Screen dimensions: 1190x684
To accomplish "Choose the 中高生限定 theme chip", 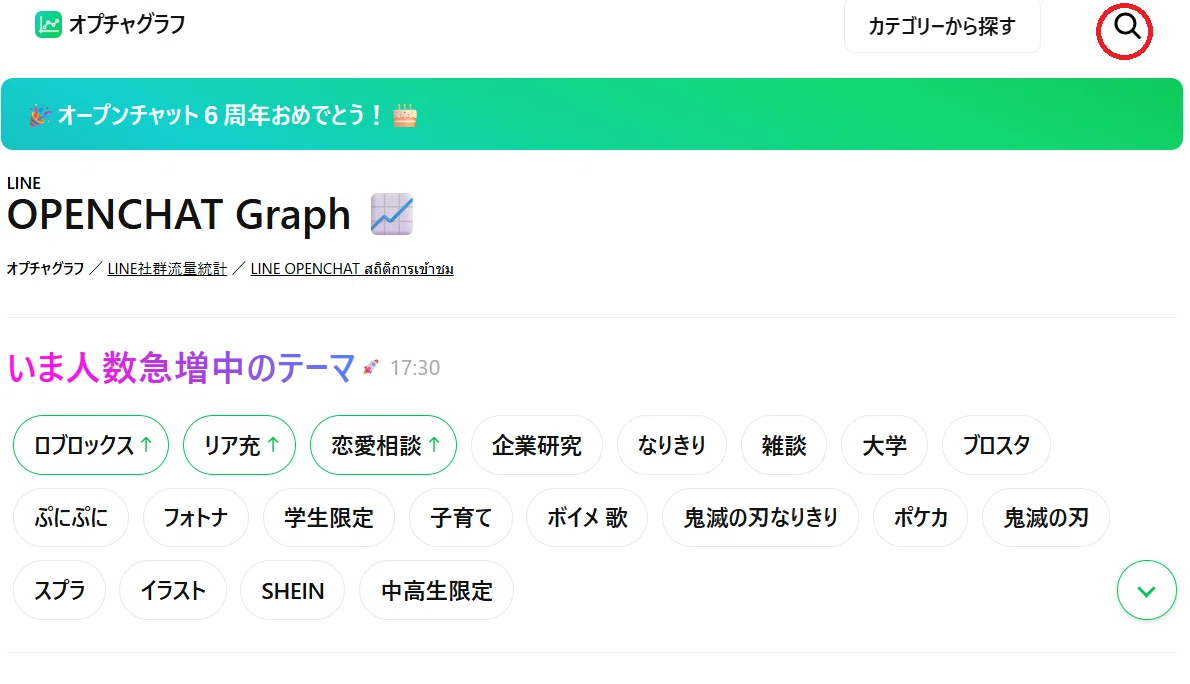I will coord(436,591).
